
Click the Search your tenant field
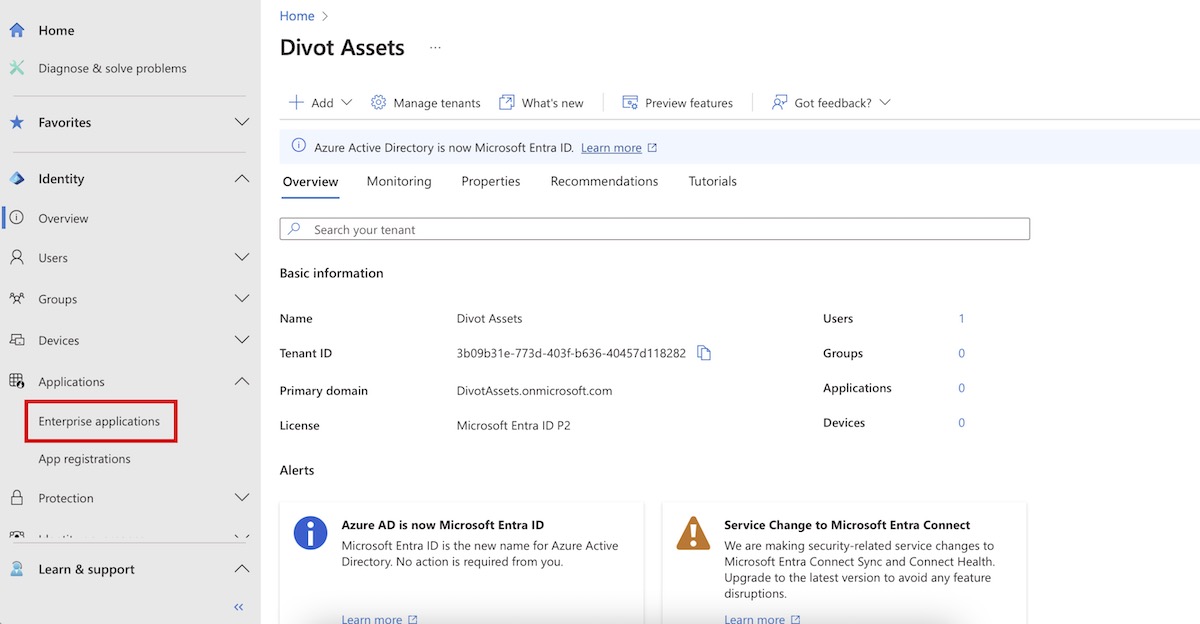coord(655,229)
